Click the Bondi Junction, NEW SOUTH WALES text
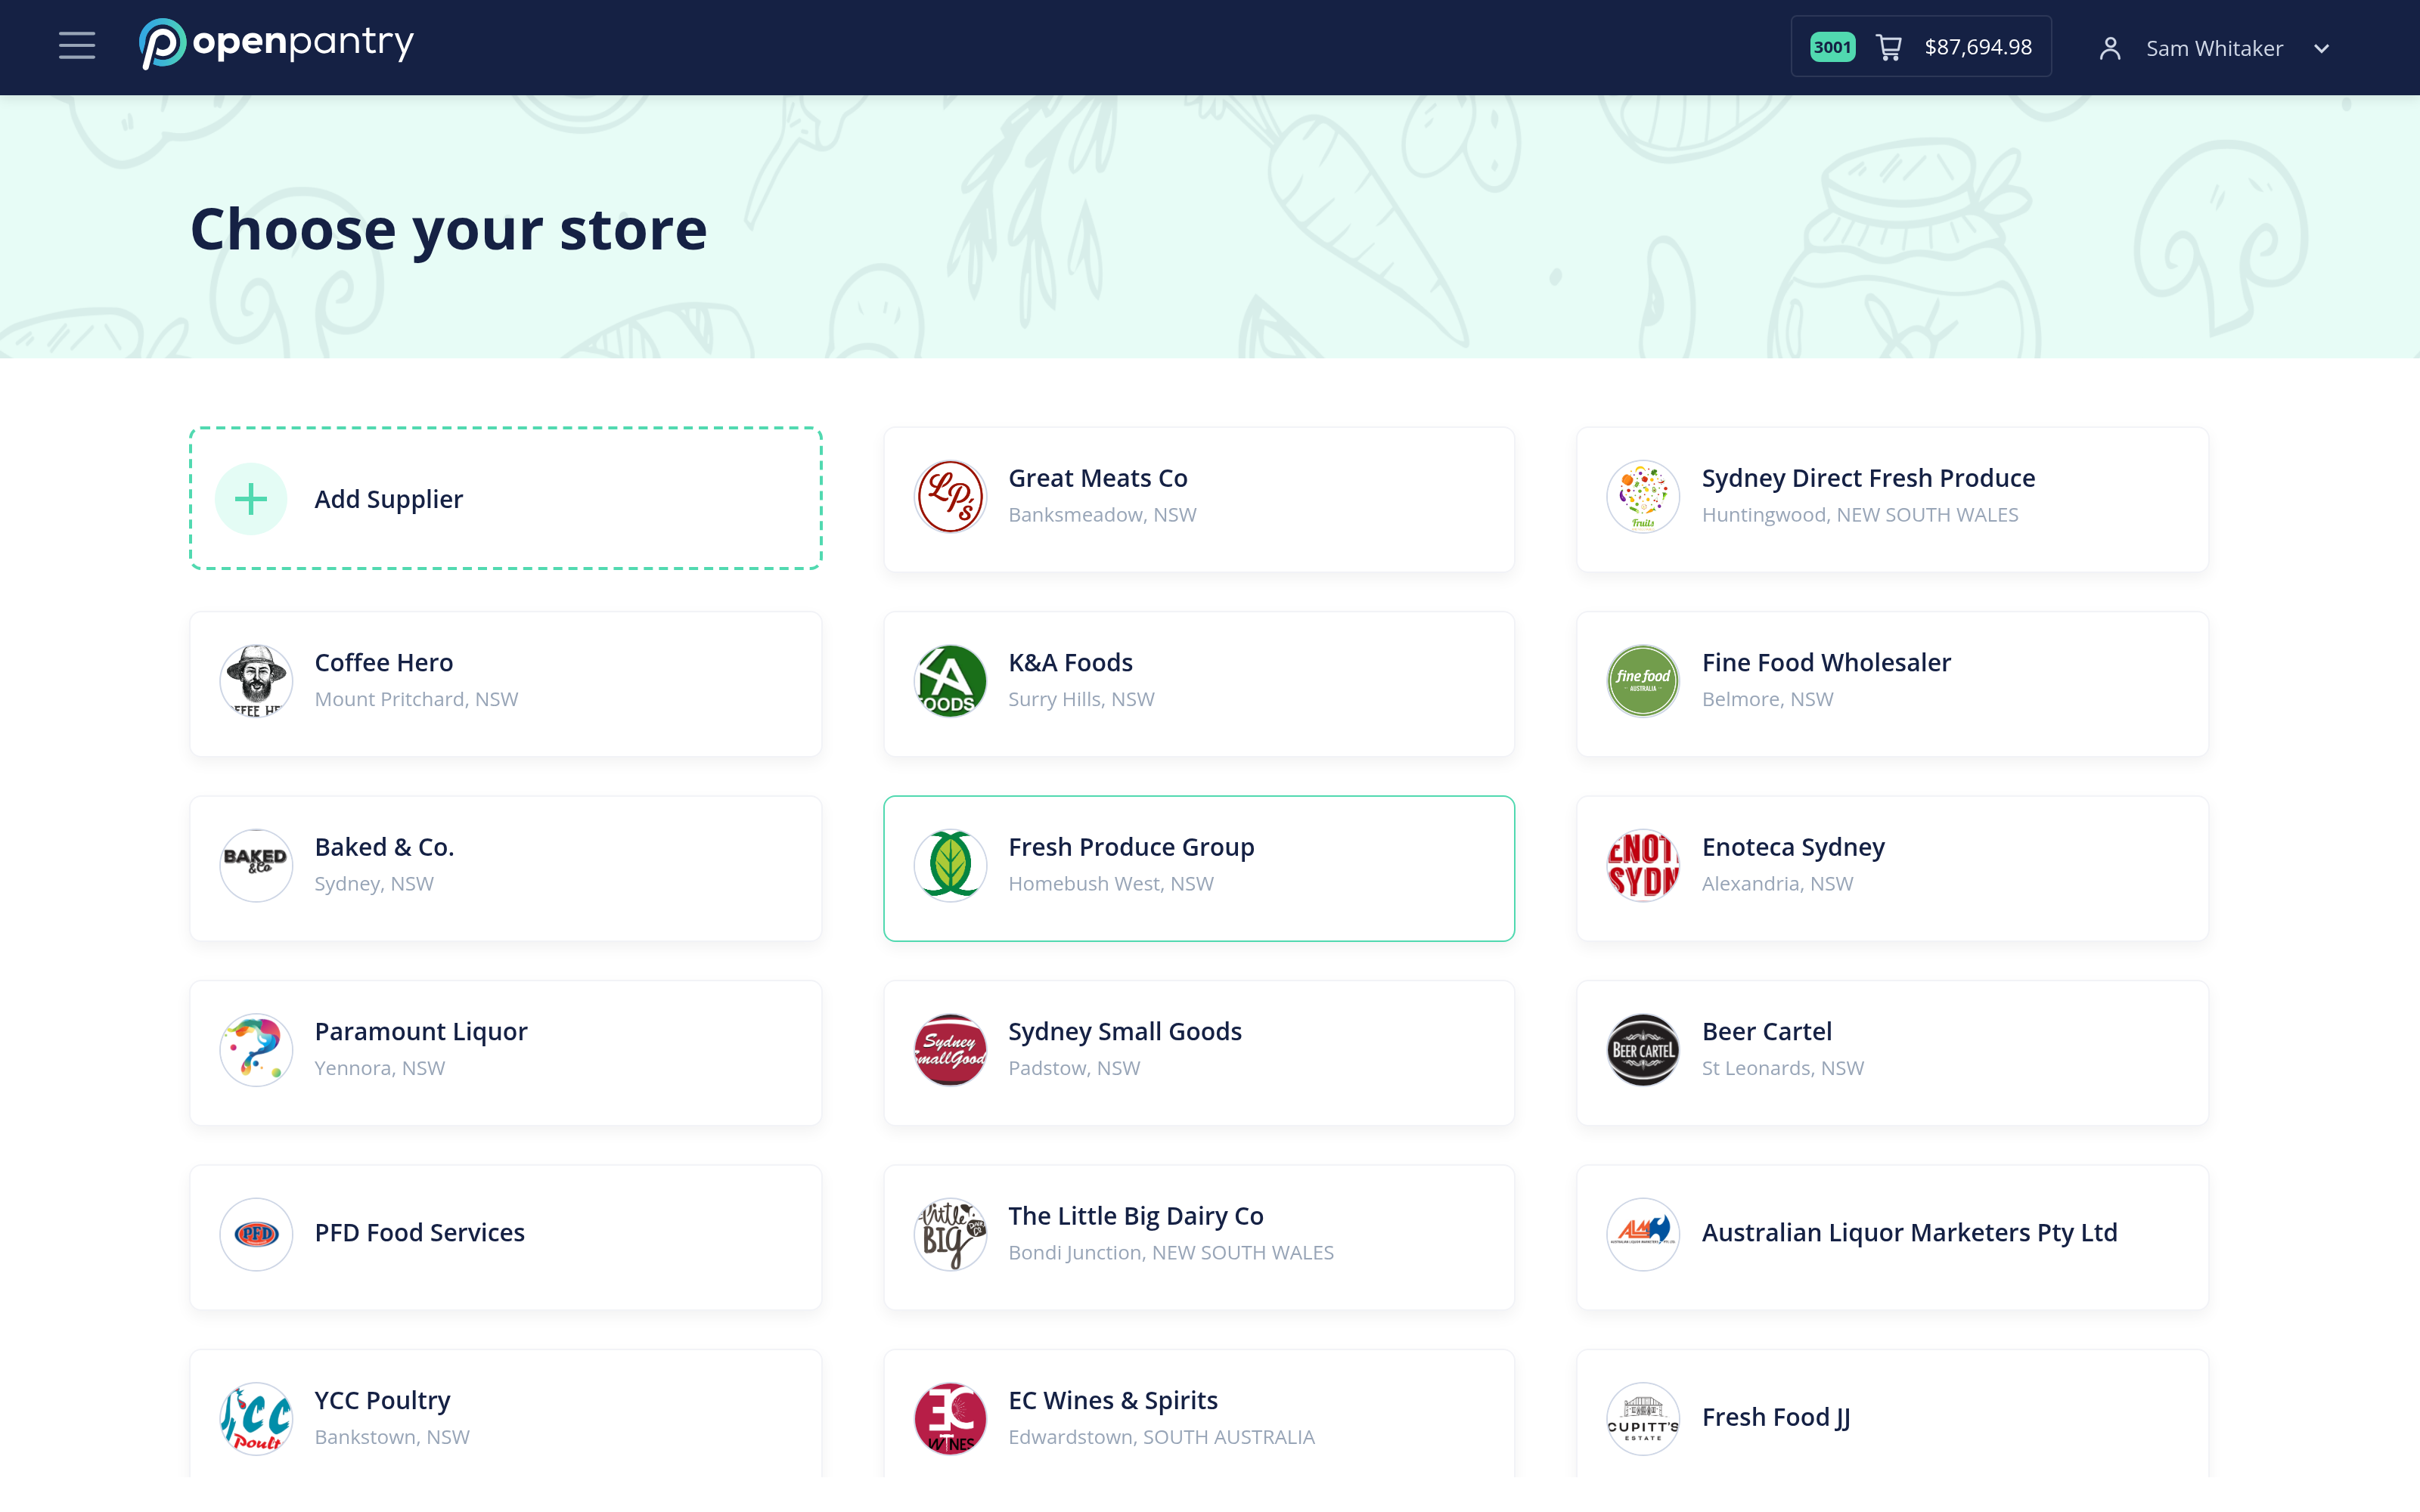Viewport: 2420px width, 1512px height. pos(1171,1252)
